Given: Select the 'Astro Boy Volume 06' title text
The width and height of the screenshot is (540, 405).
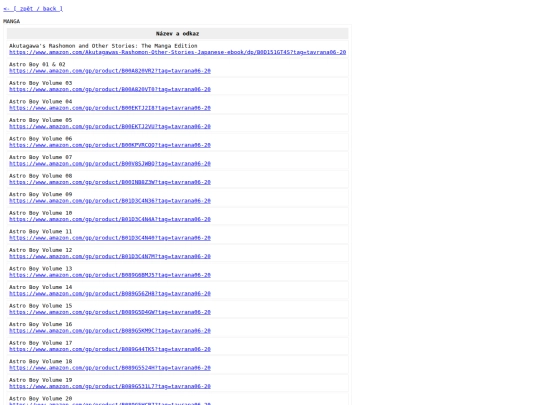Looking at the screenshot, I should tap(41, 139).
